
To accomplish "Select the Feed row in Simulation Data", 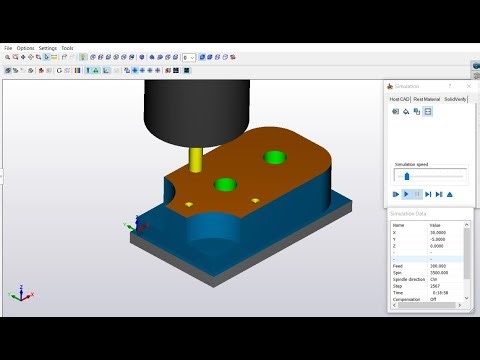I will click(427, 266).
